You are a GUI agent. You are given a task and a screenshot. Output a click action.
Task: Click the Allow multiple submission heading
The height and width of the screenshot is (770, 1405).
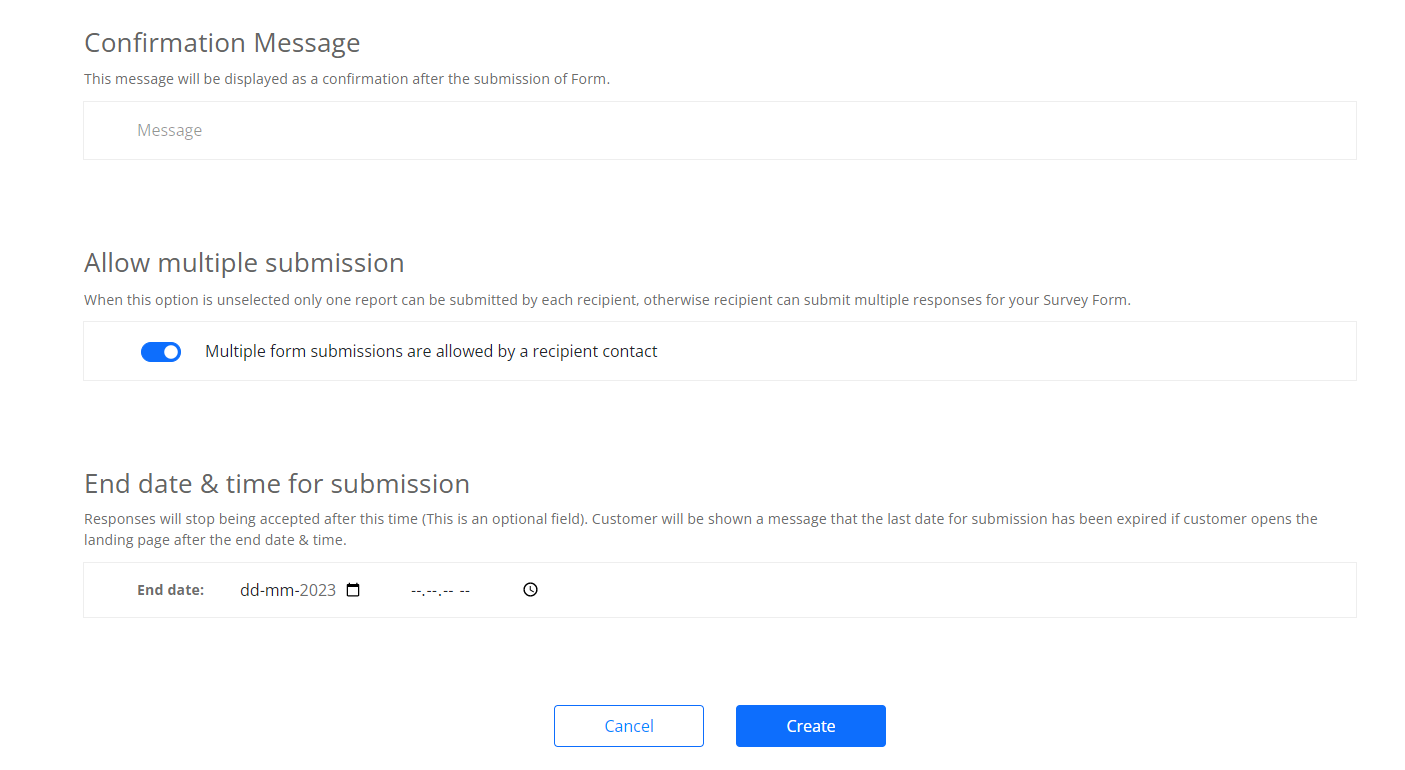coord(244,263)
